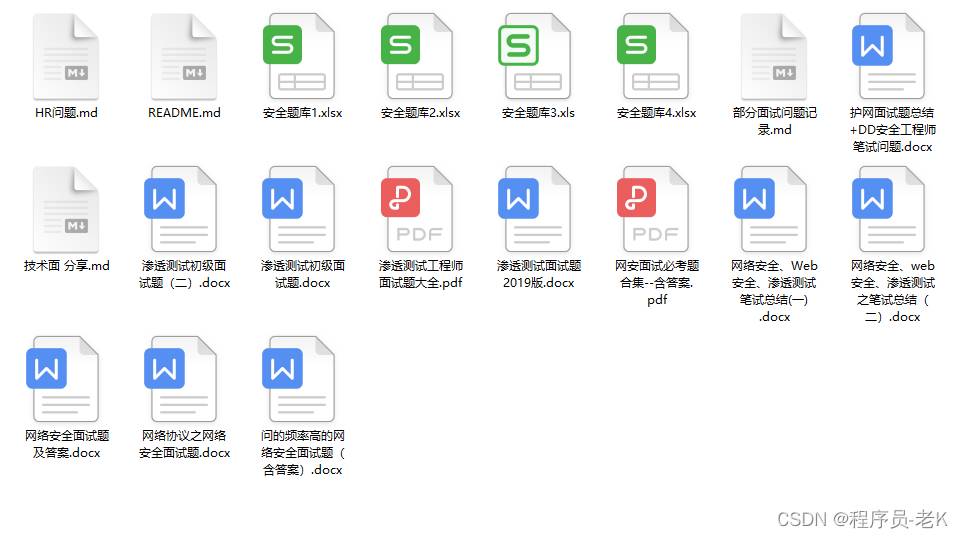Click the label 网络协议之网络安全面试题.docx

click(184, 444)
